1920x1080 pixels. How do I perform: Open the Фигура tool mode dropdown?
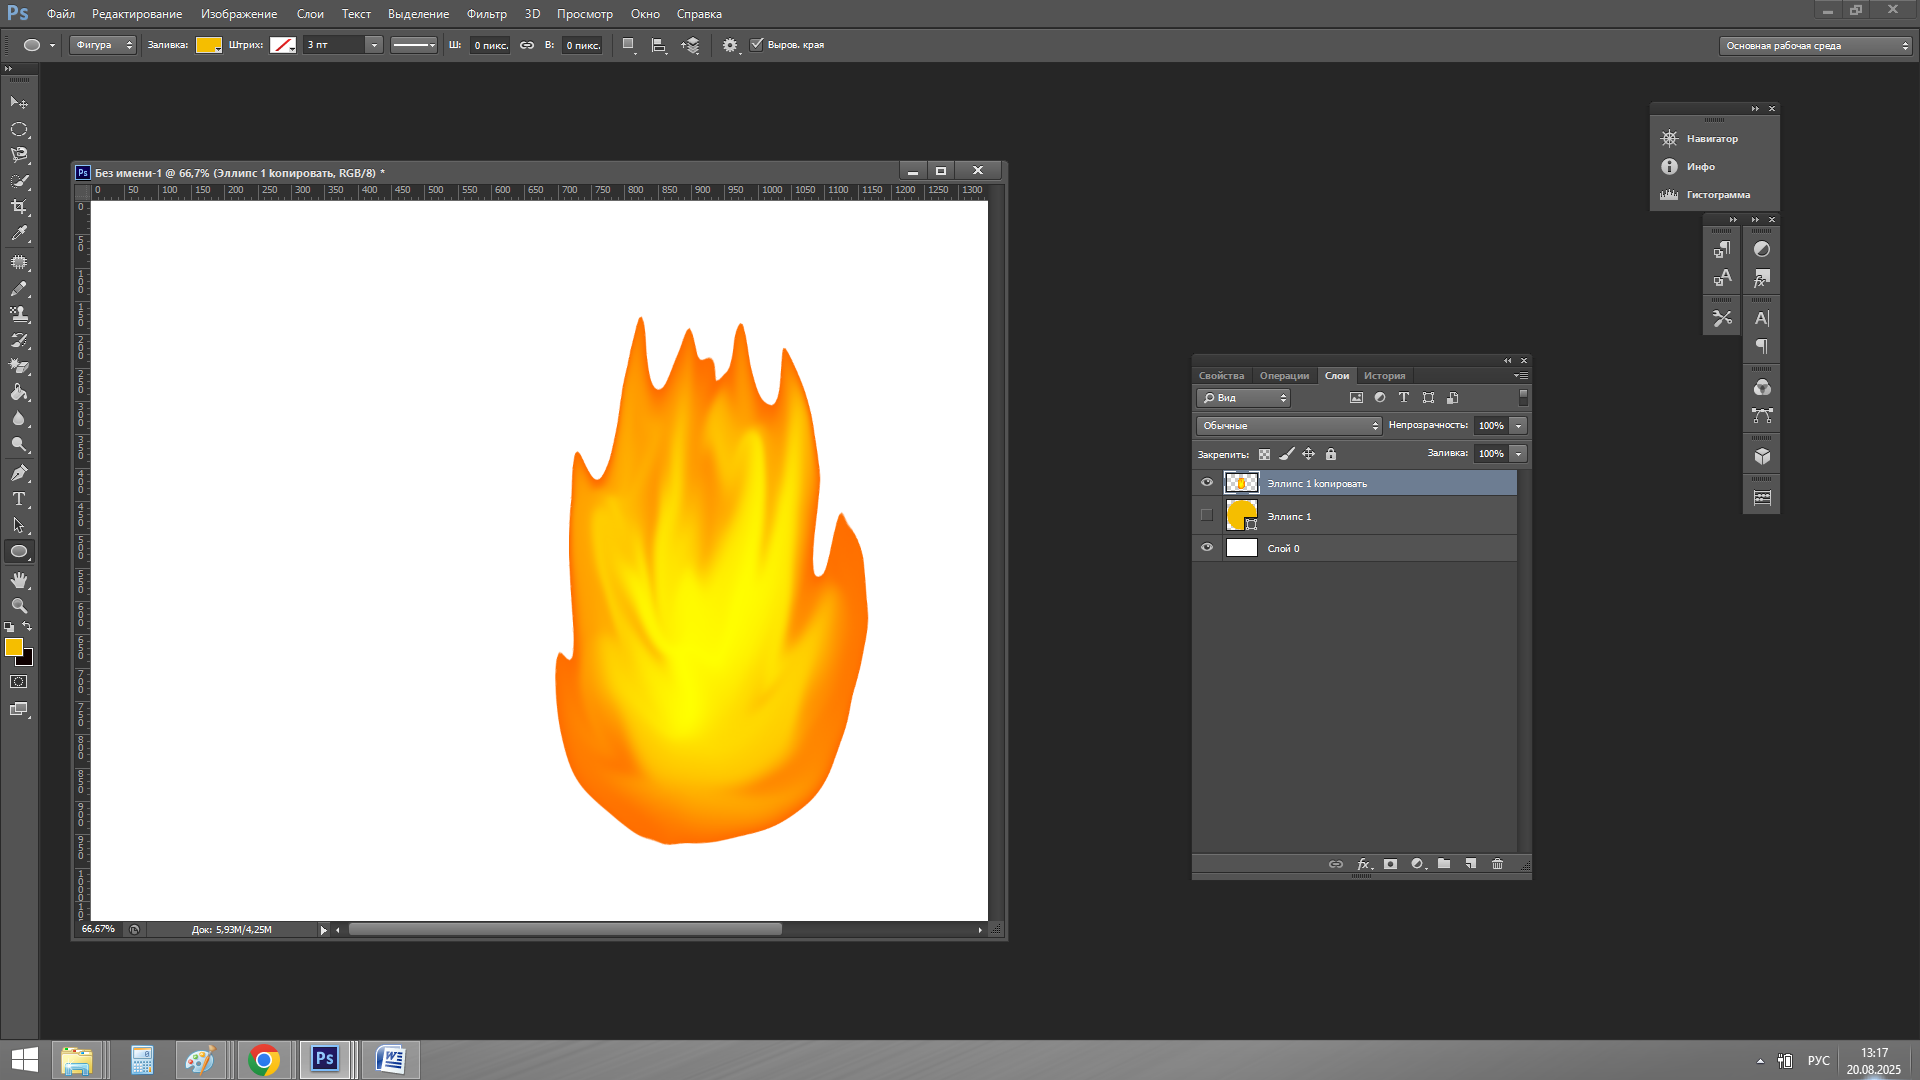pyautogui.click(x=103, y=45)
